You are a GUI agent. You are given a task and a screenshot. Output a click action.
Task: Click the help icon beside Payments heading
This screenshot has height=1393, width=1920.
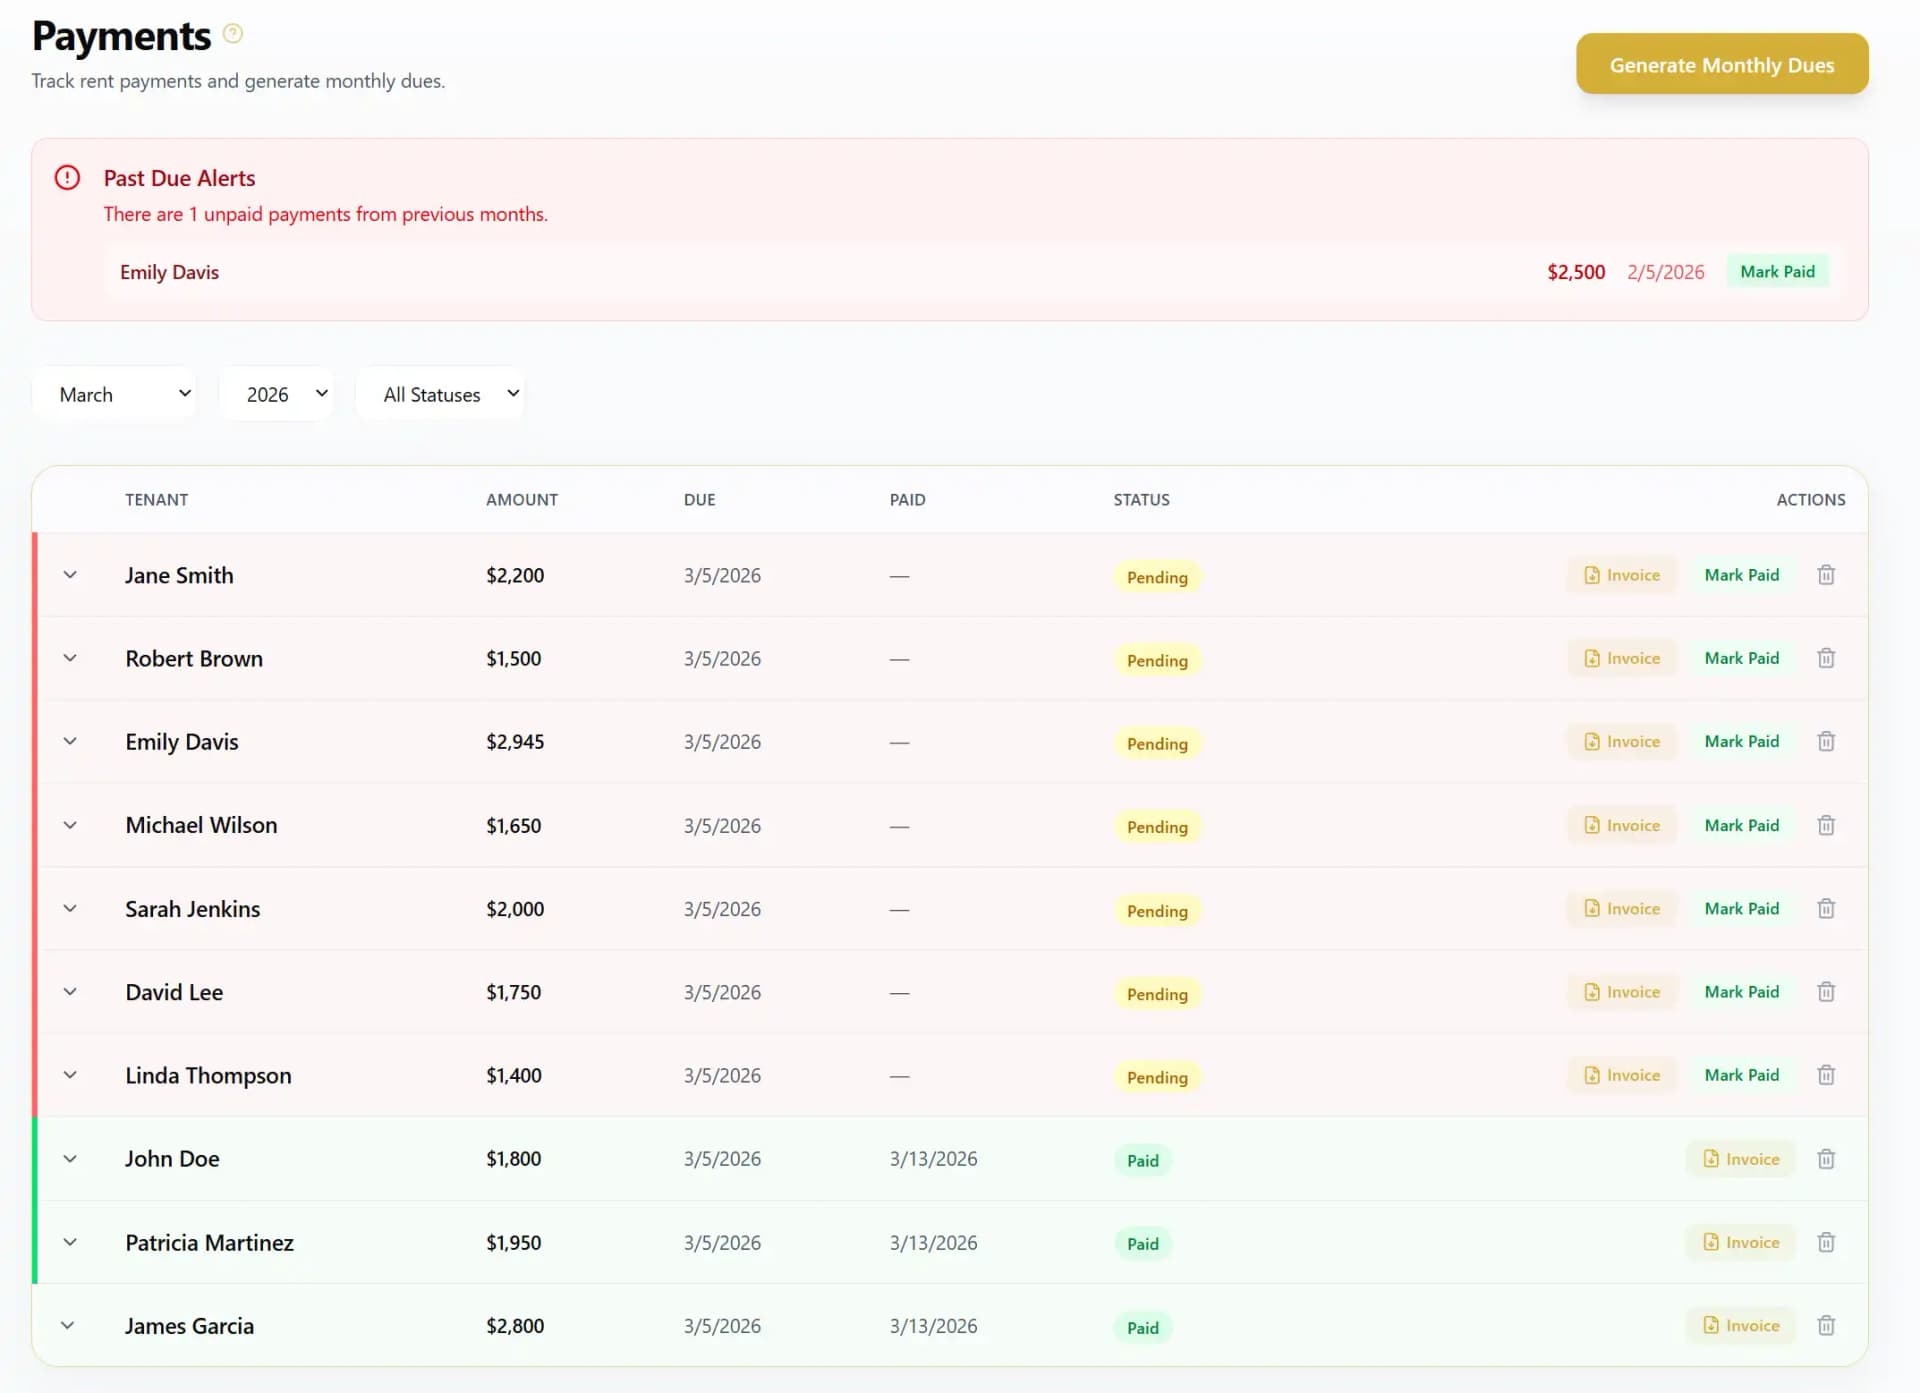233,32
